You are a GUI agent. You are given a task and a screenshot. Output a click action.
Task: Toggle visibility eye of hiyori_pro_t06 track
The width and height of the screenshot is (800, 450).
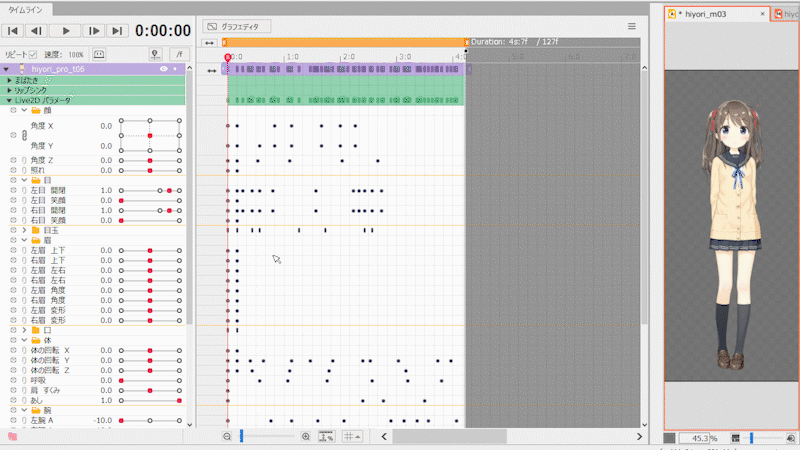[163, 69]
